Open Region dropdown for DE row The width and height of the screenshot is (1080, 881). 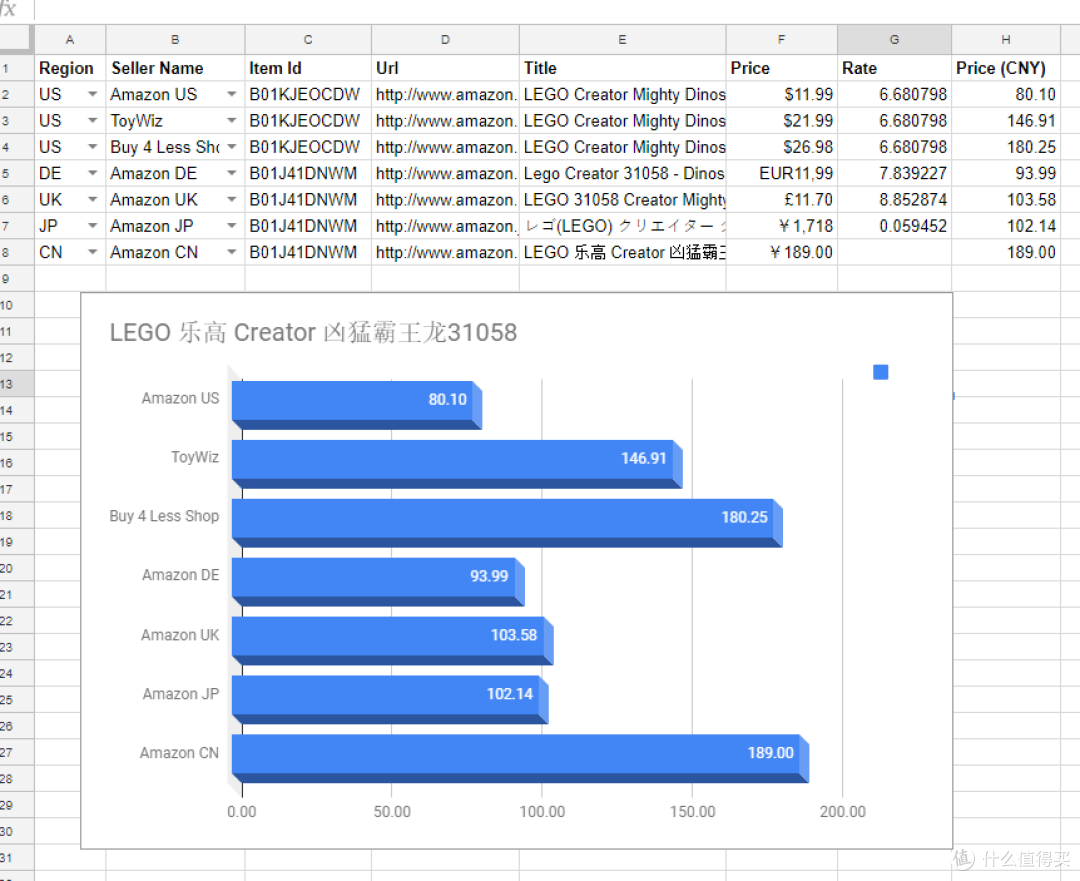click(x=92, y=173)
